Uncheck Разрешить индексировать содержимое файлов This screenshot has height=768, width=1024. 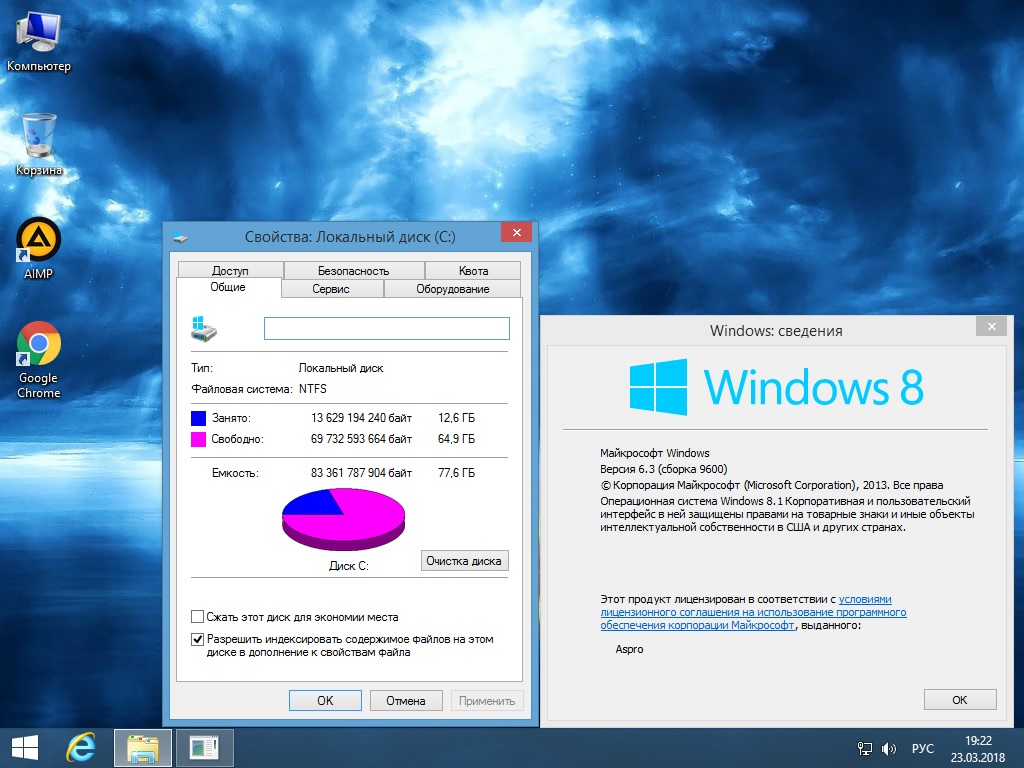pyautogui.click(x=197, y=639)
